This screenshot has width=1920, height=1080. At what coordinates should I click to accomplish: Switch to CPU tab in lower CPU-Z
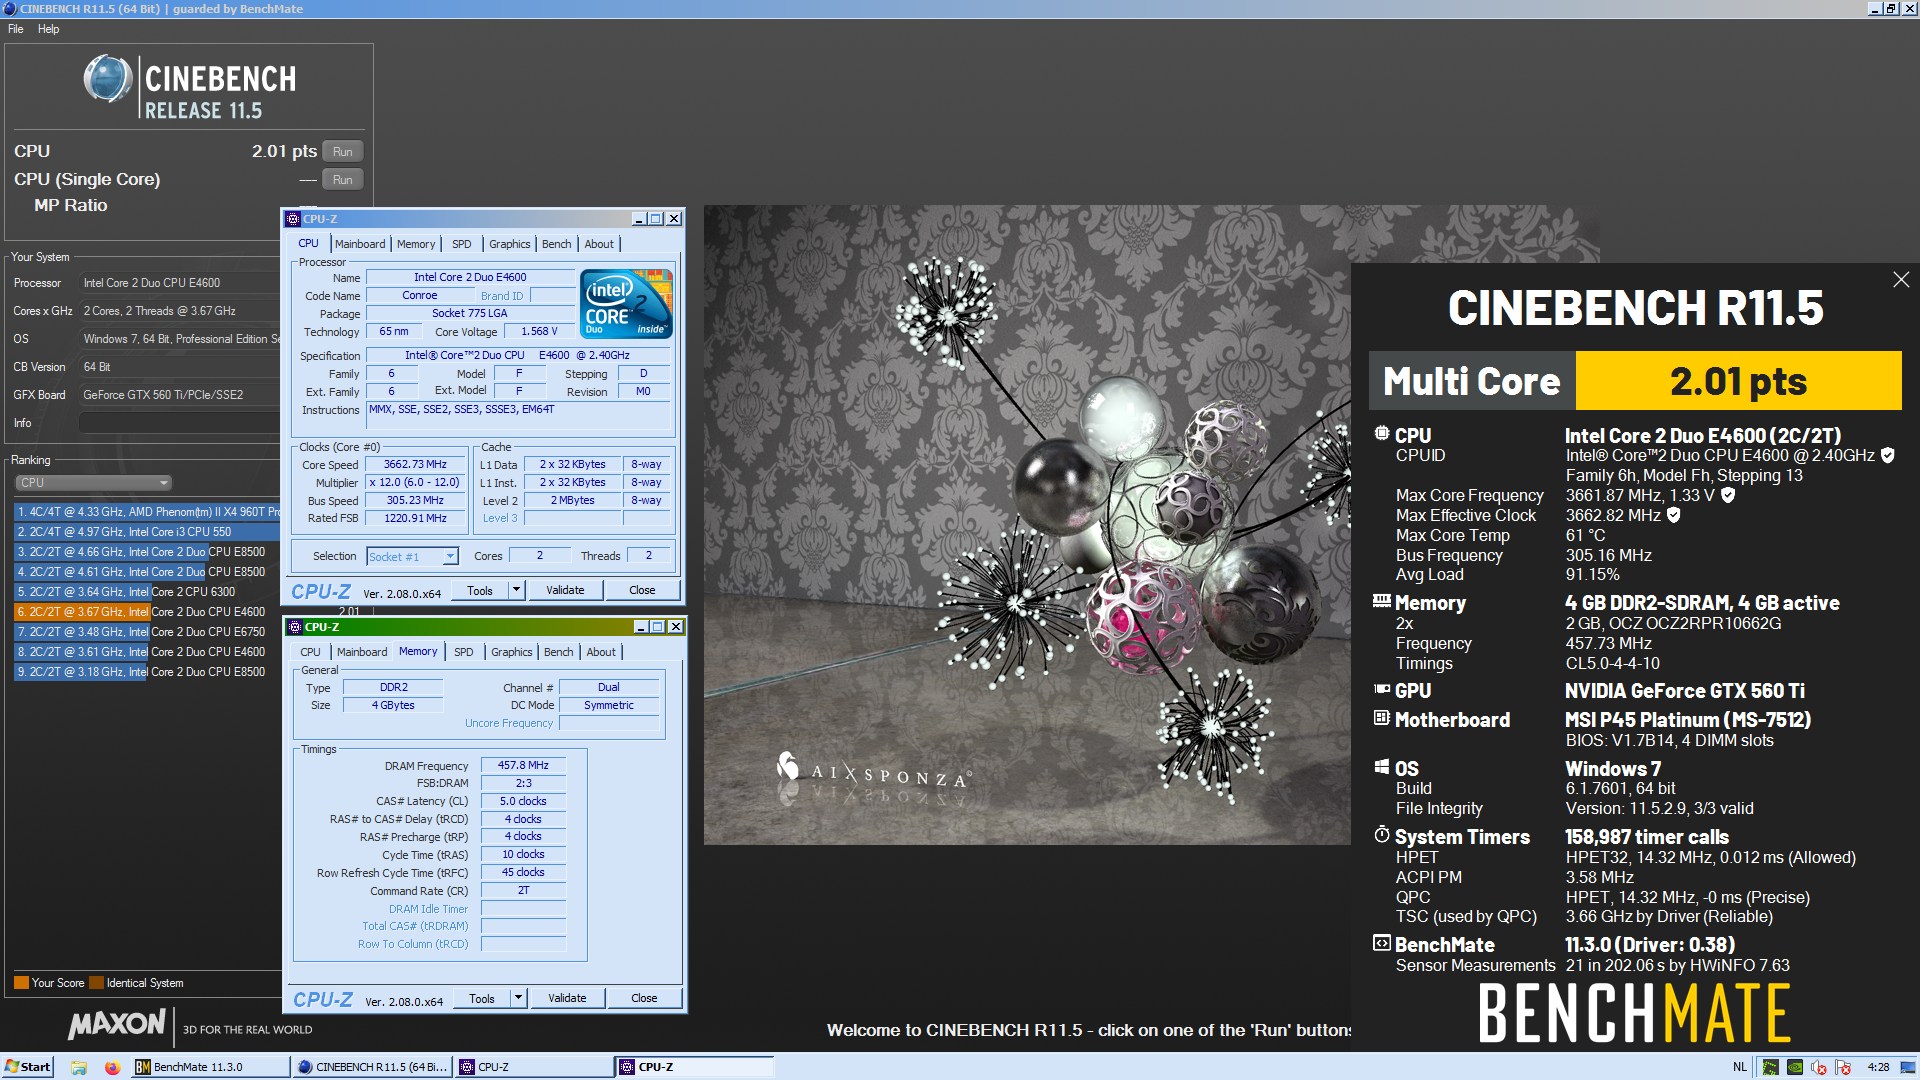311,652
